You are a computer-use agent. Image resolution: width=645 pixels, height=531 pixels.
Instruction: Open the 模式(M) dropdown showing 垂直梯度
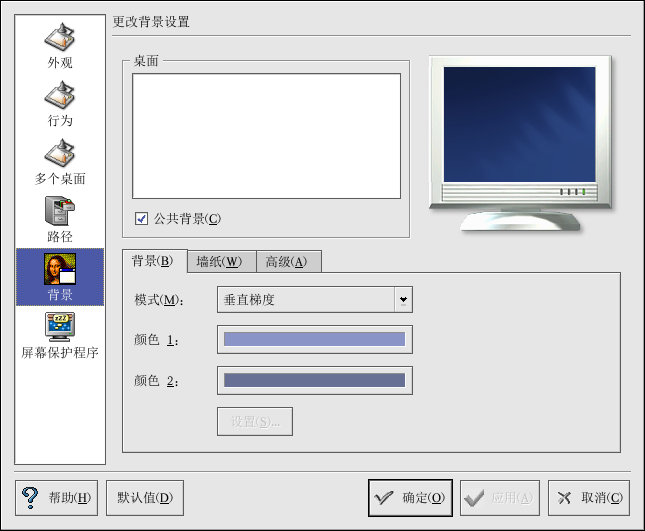[x=315, y=300]
